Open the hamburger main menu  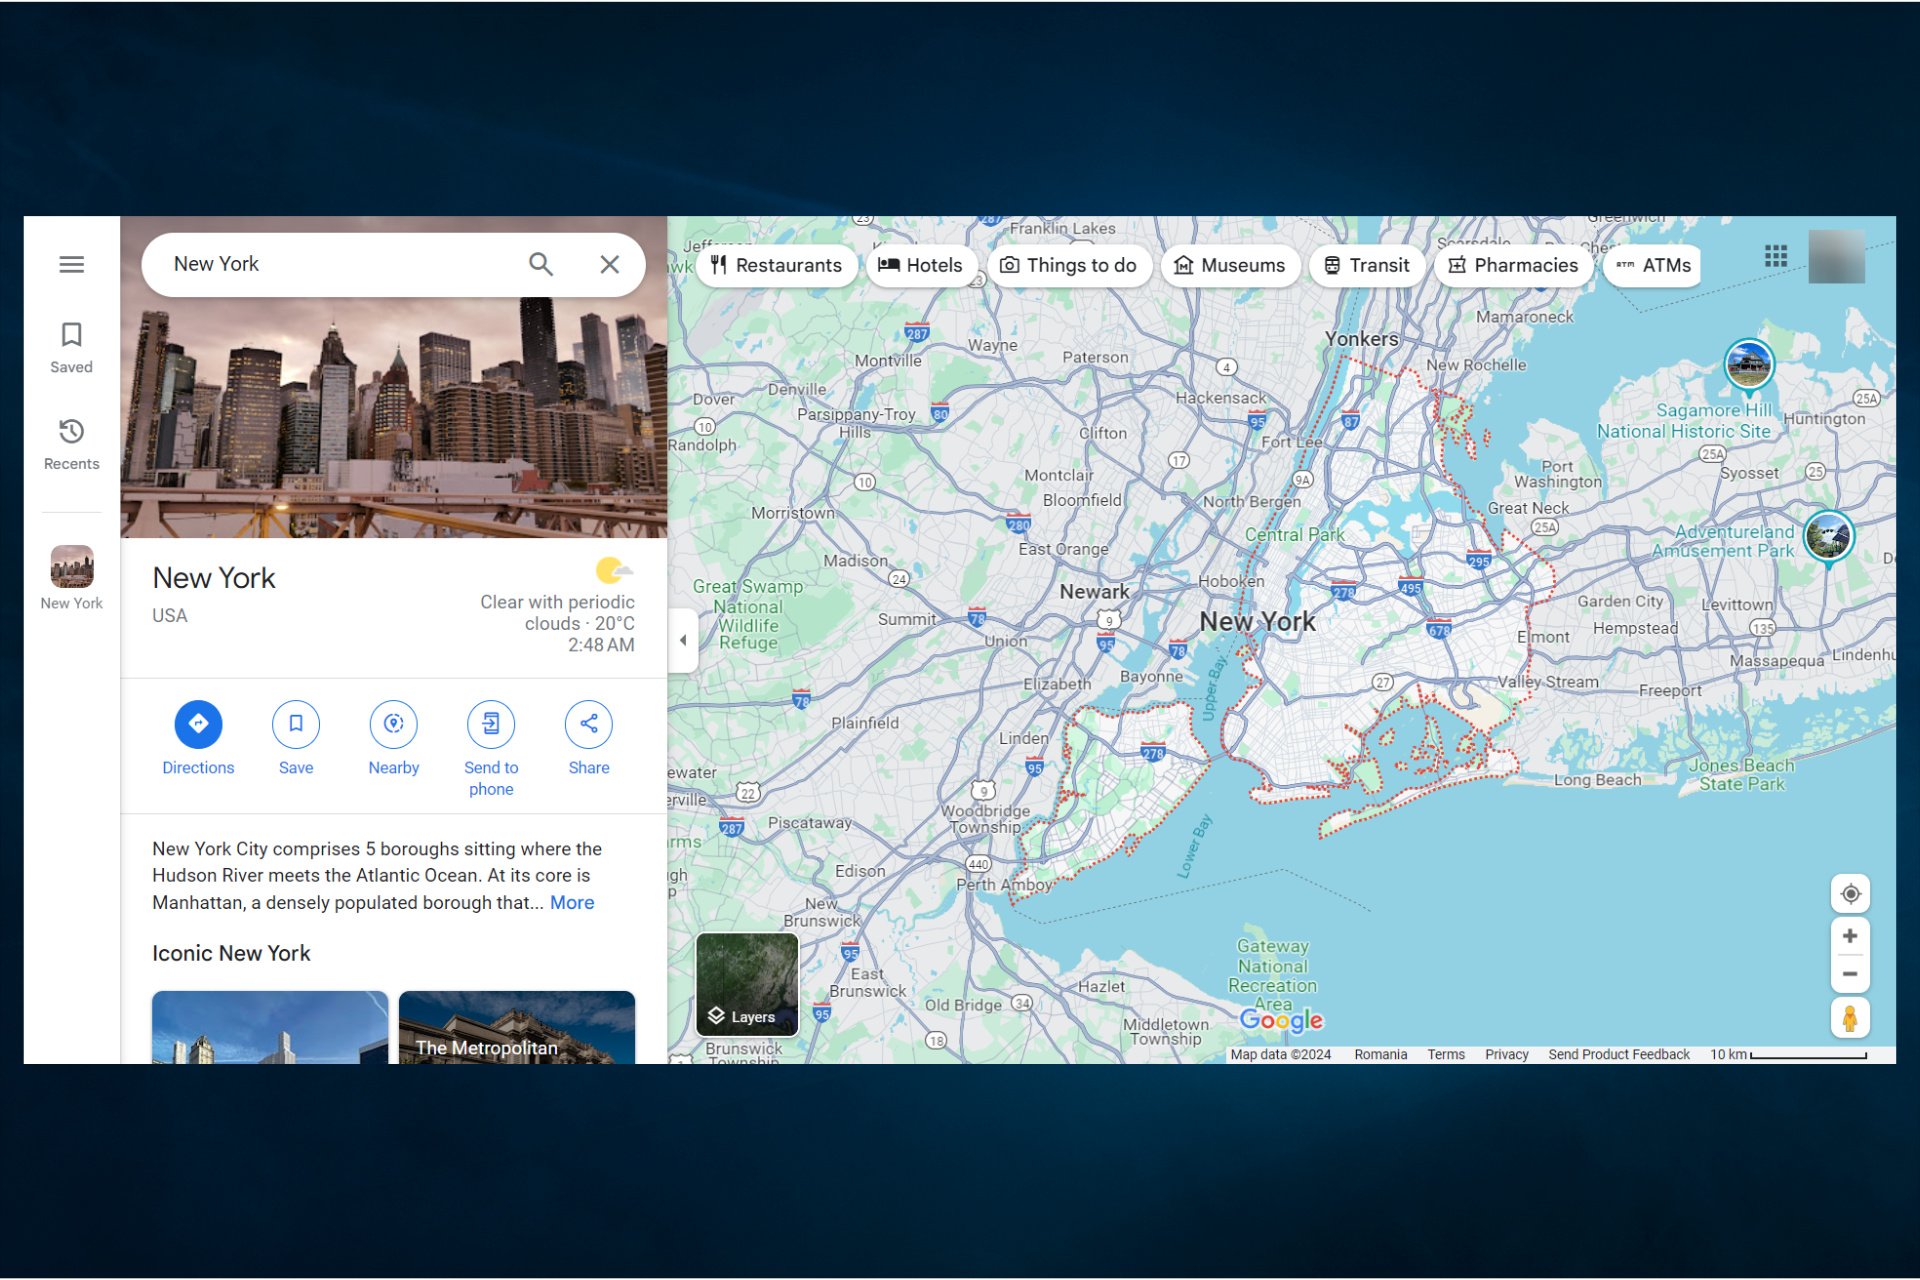click(x=71, y=264)
